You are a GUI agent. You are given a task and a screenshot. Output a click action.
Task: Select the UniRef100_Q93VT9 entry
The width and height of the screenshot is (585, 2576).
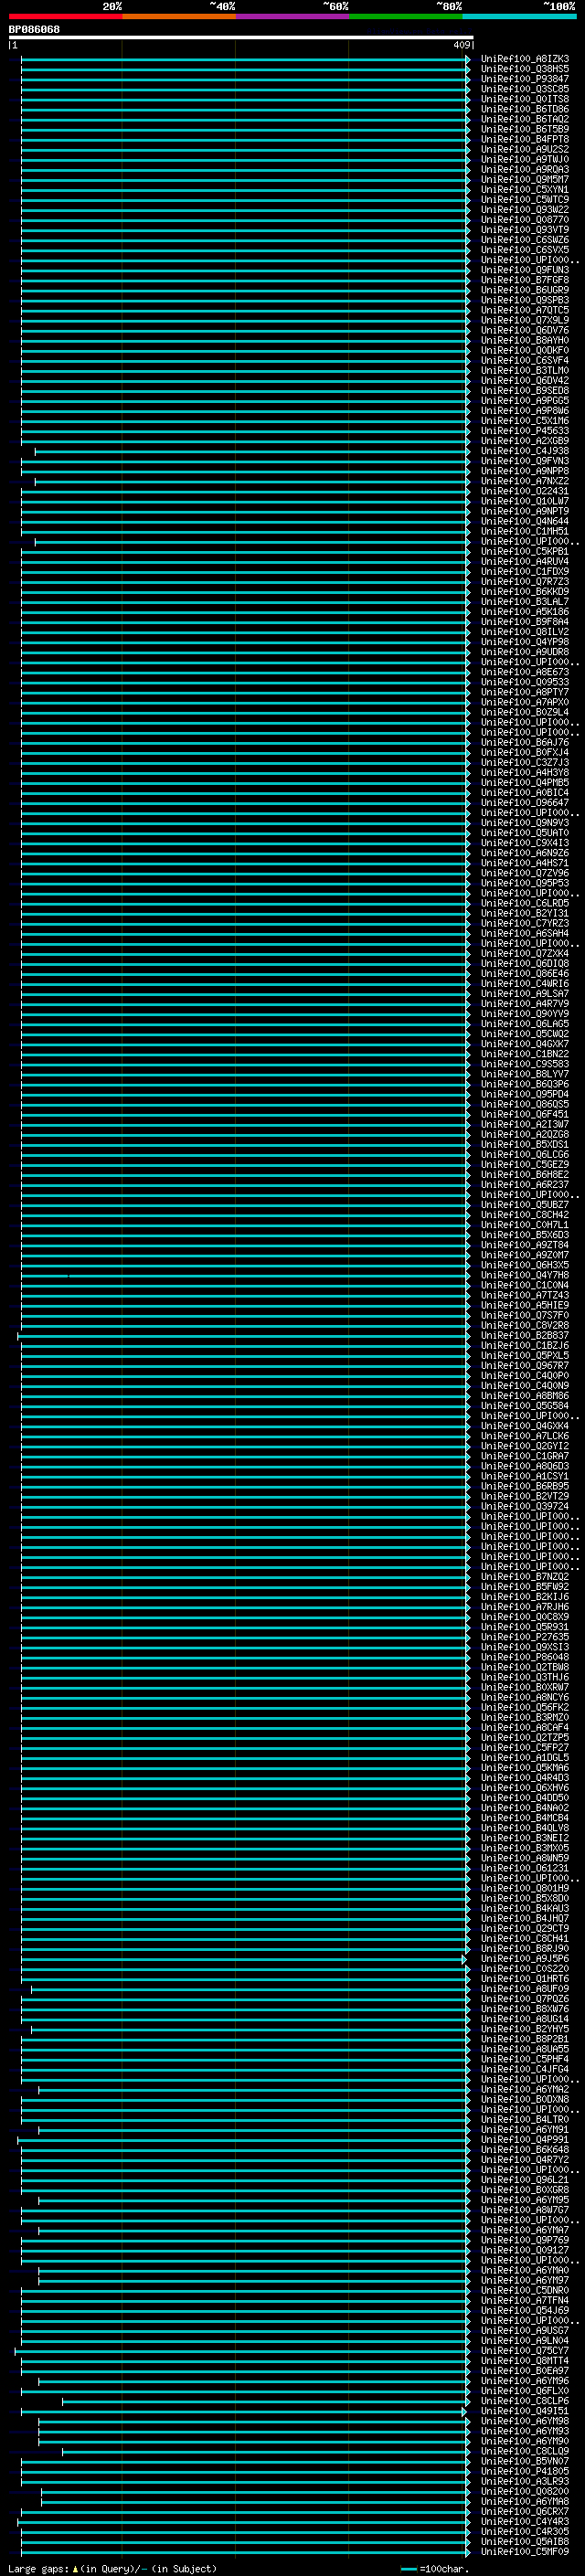point(524,230)
